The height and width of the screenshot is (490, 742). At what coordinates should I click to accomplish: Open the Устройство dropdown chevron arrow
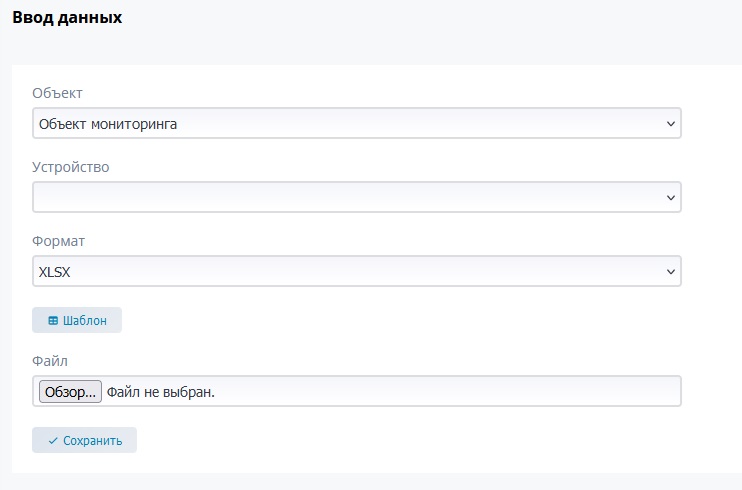tap(670, 198)
